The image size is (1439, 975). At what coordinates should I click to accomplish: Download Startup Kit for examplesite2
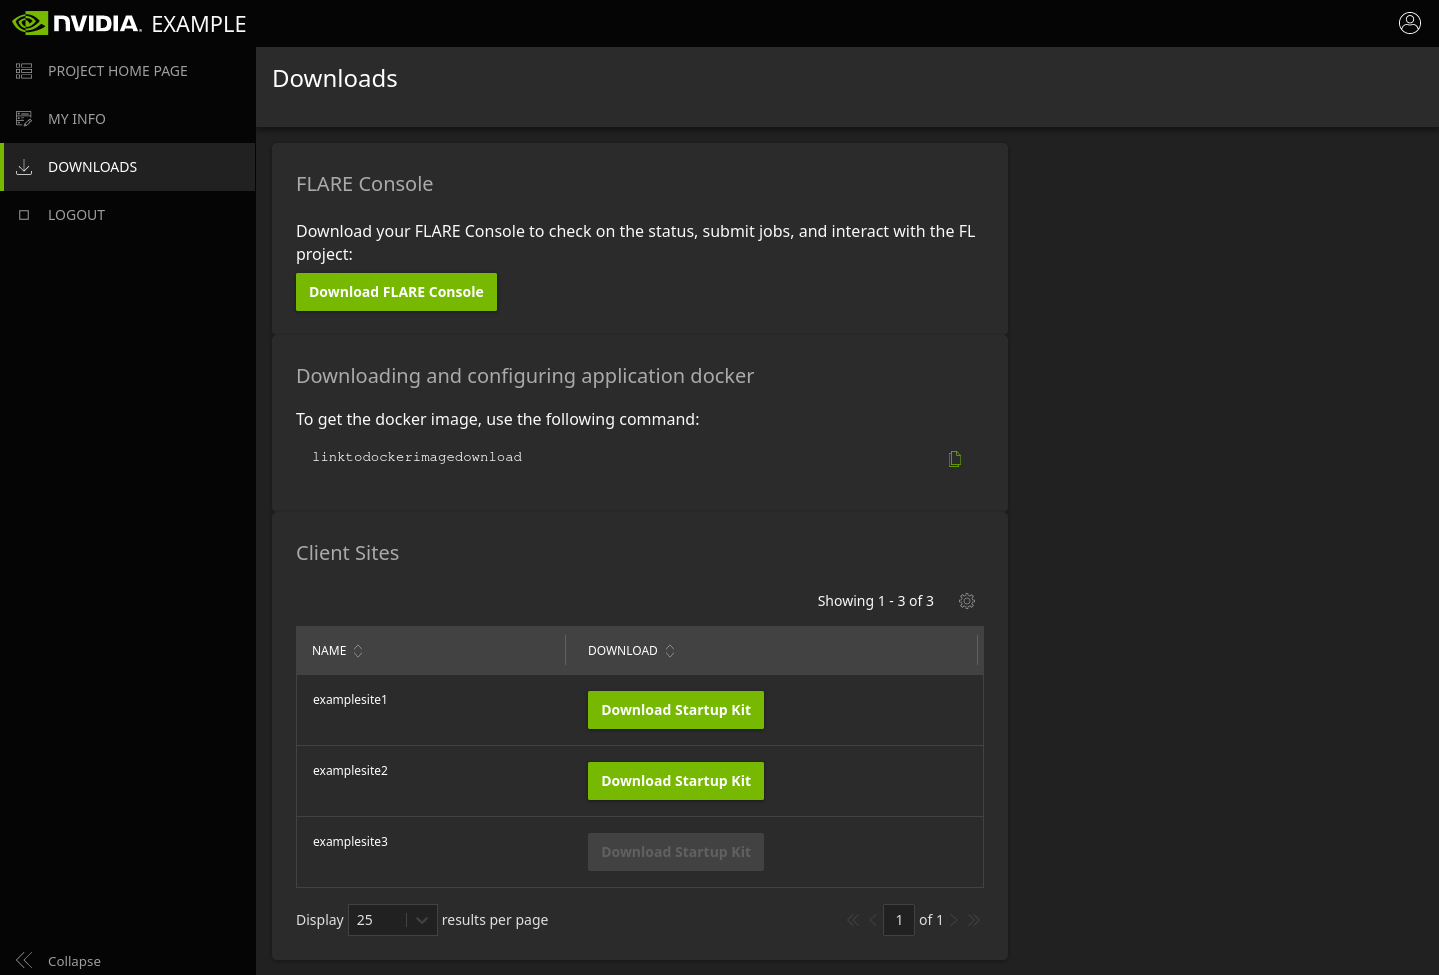[x=676, y=781]
